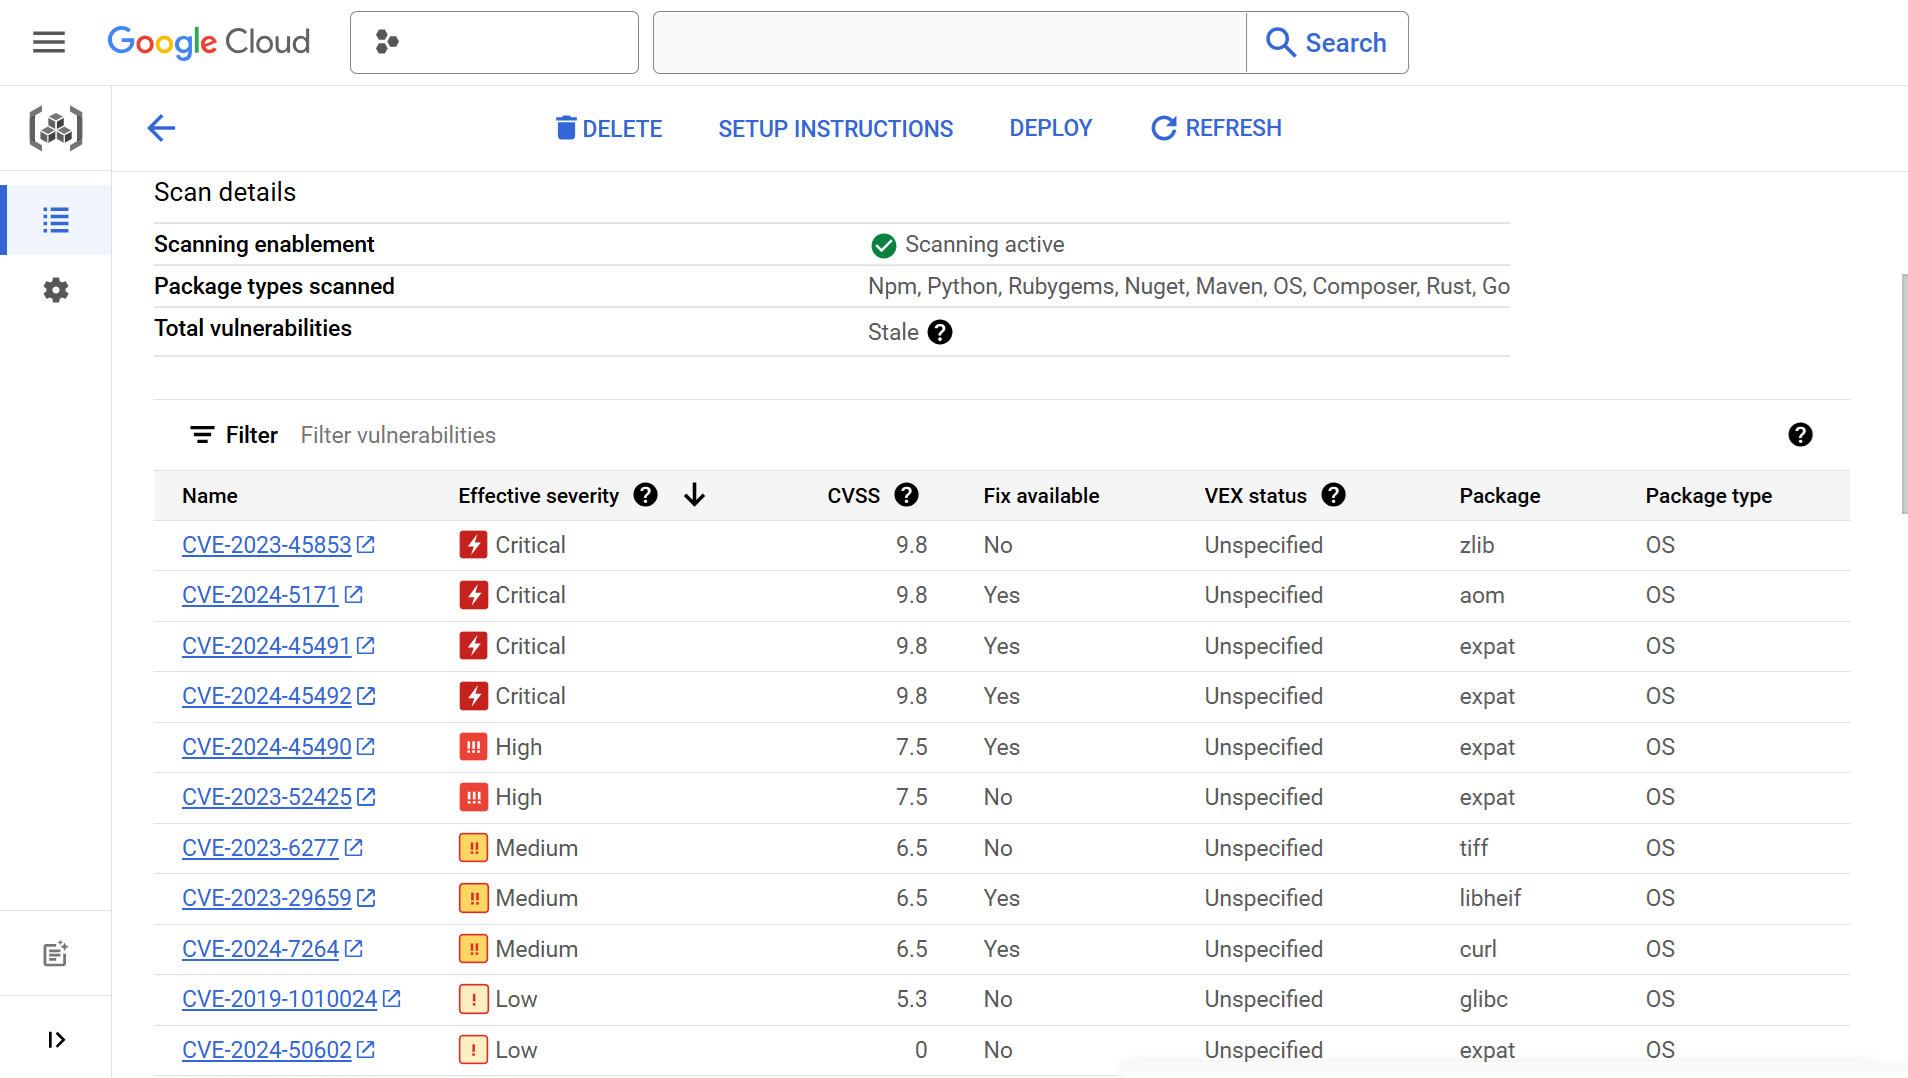The image size is (1908, 1078).
Task: Sort by Effective severity arrow
Action: (x=695, y=495)
